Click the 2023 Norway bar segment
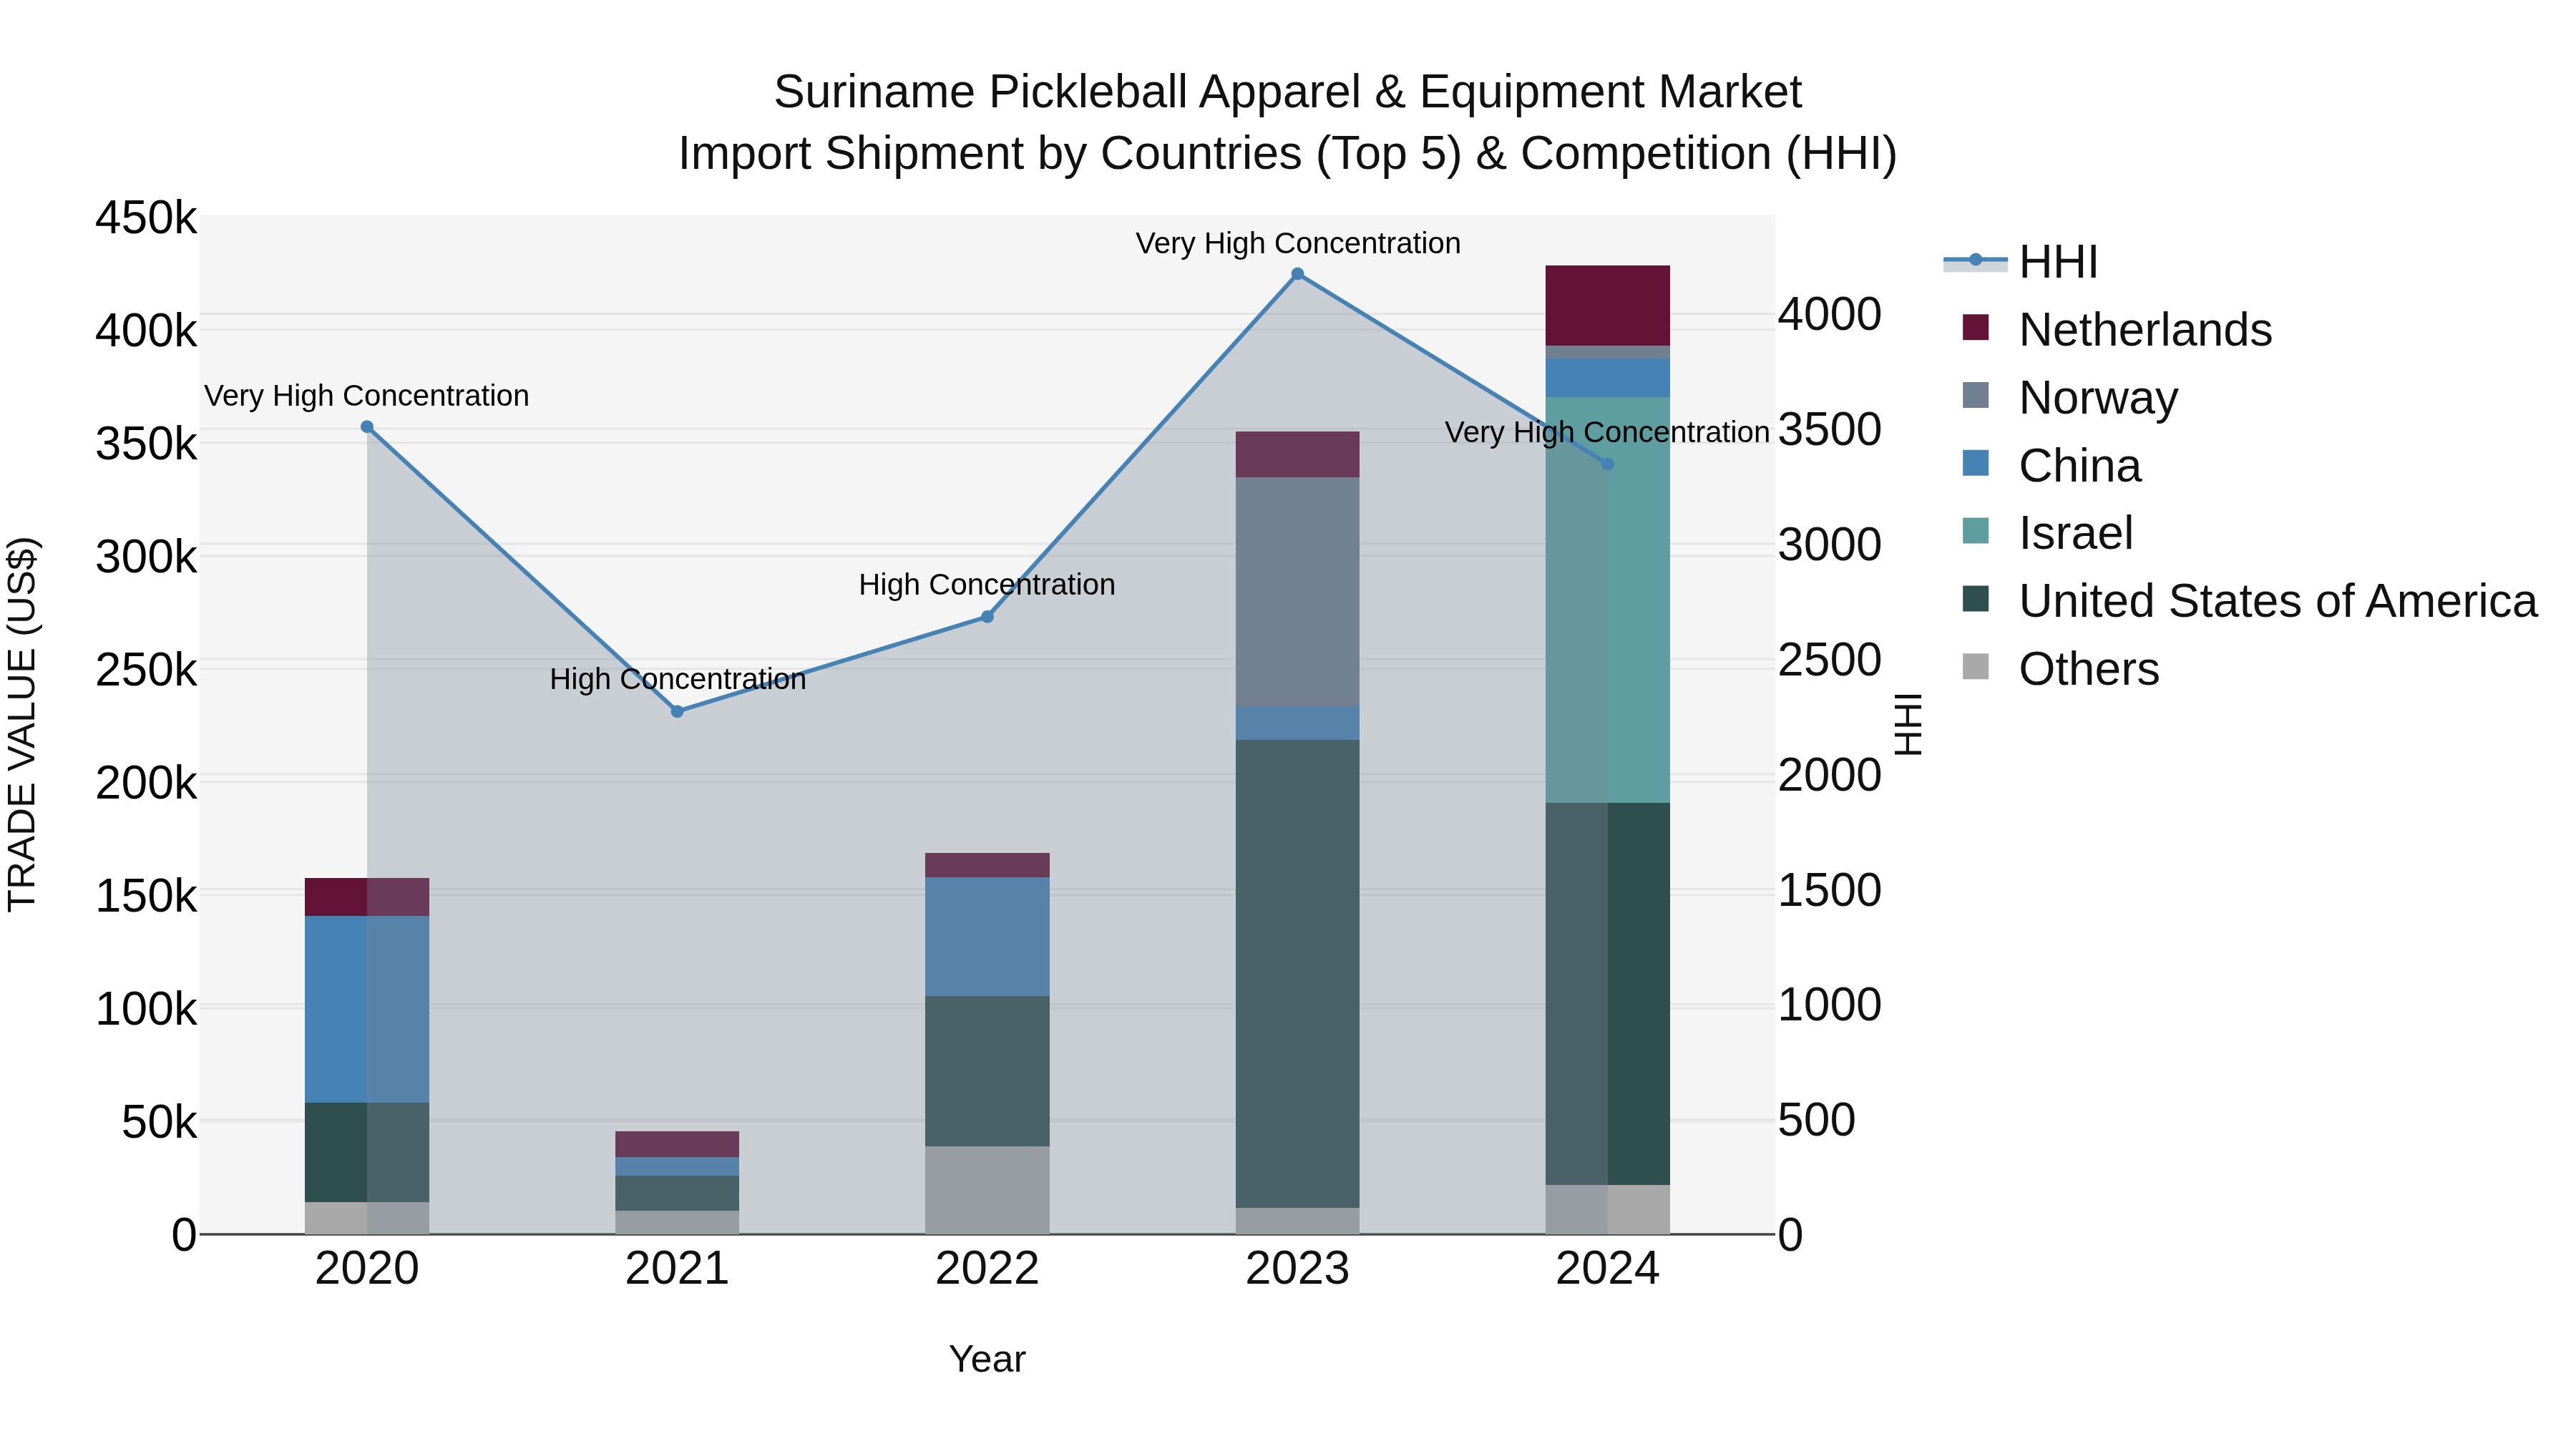This screenshot has width=2576, height=1449. tap(1298, 592)
